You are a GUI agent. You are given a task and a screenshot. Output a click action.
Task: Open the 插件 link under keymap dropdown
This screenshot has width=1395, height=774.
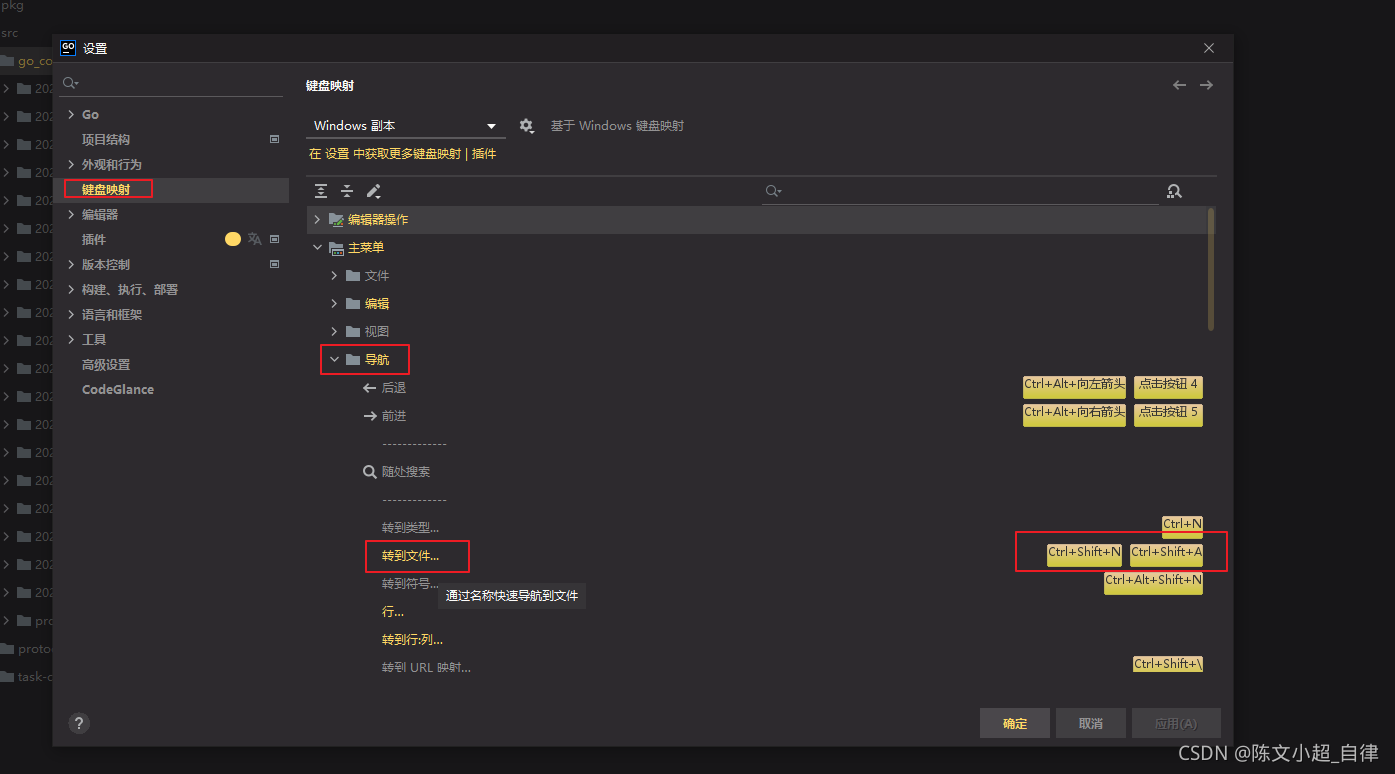click(x=484, y=154)
